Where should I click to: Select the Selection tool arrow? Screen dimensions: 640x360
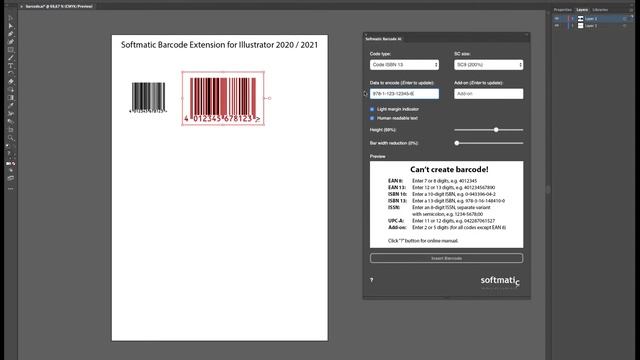[x=11, y=18]
